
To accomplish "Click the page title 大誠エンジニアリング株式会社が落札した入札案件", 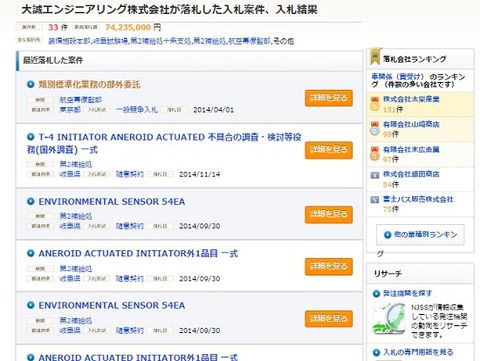I will coord(169,9).
